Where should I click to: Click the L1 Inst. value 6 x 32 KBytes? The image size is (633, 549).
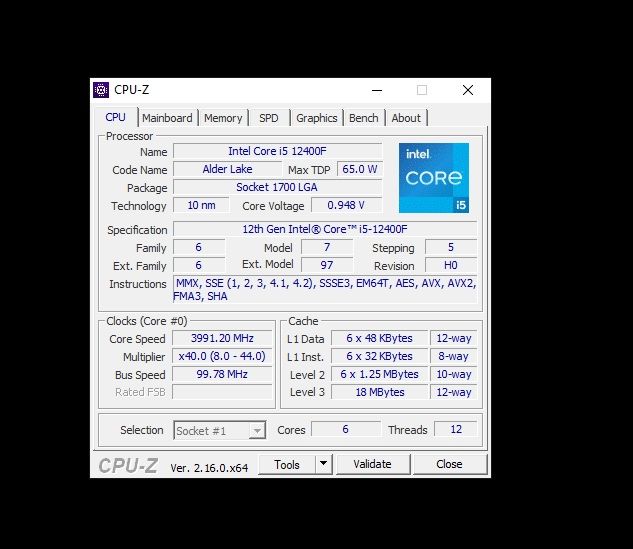point(379,356)
